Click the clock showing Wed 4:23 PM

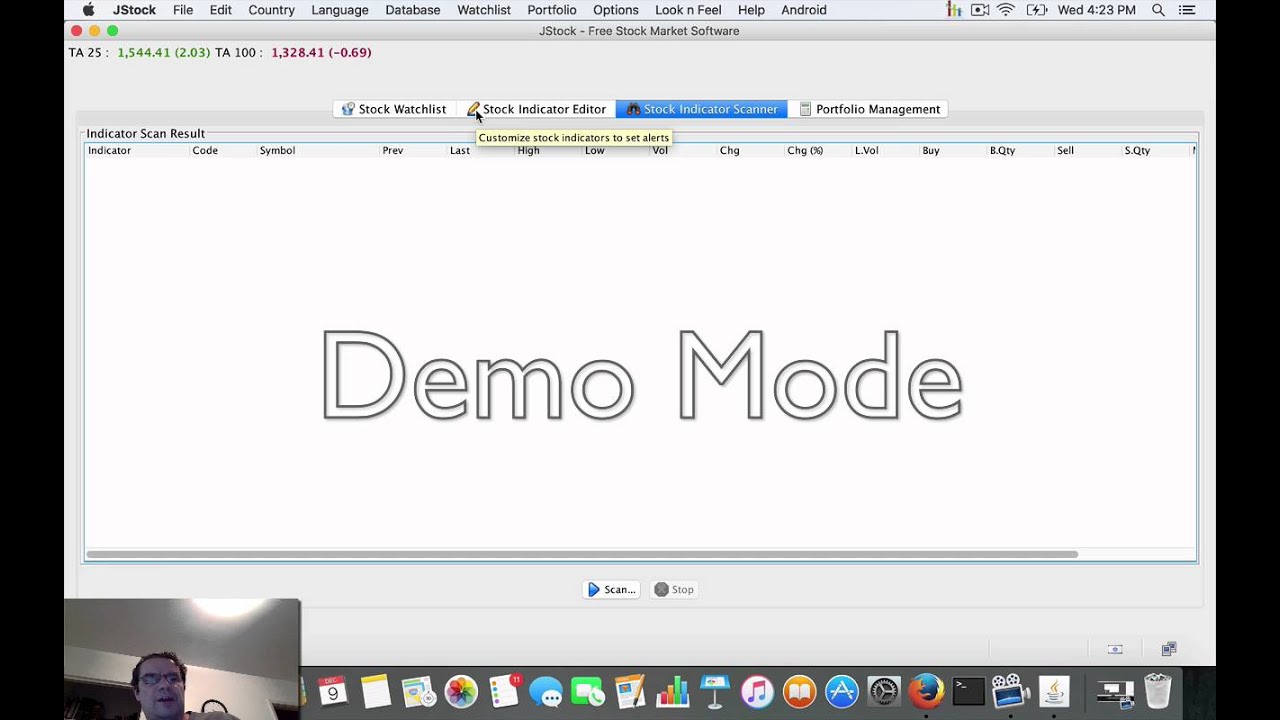[1097, 10]
